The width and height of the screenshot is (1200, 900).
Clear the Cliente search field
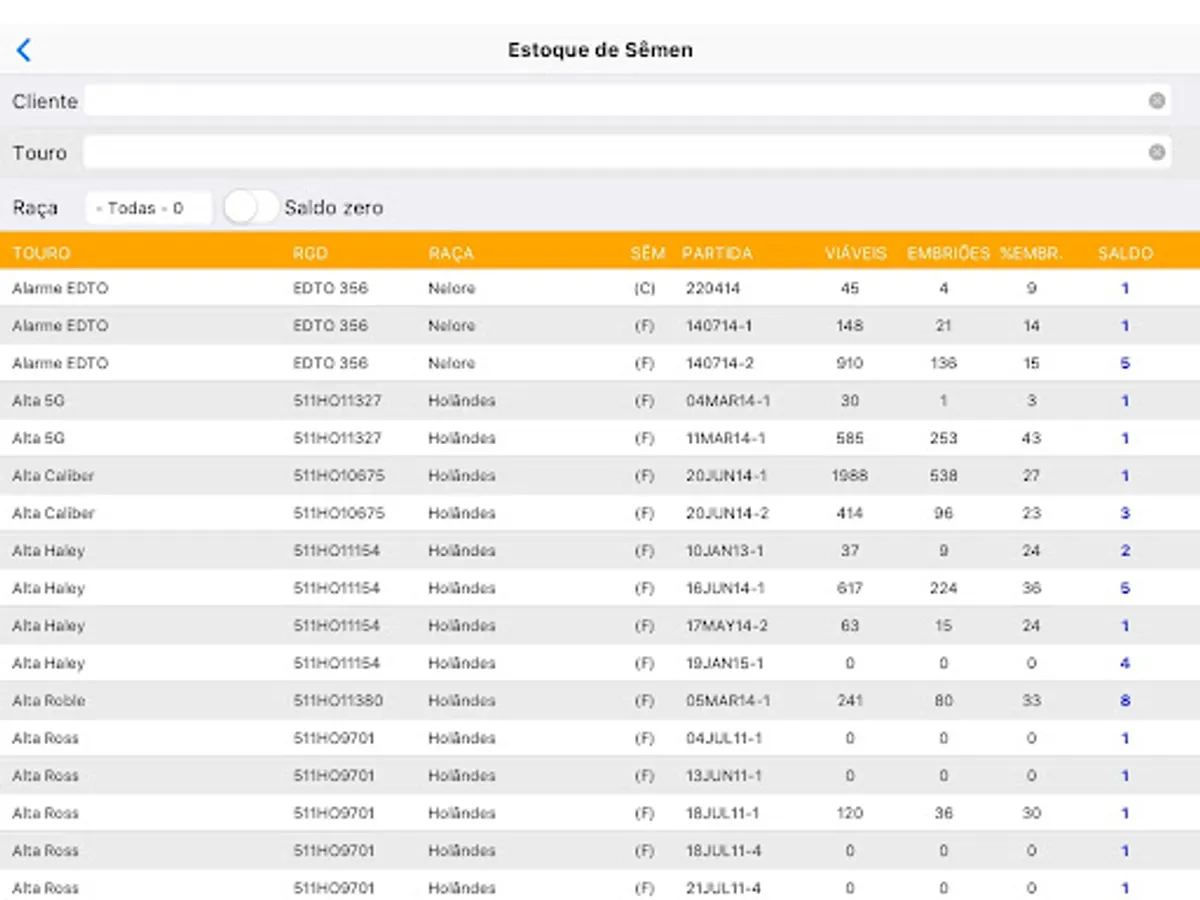coord(1156,101)
